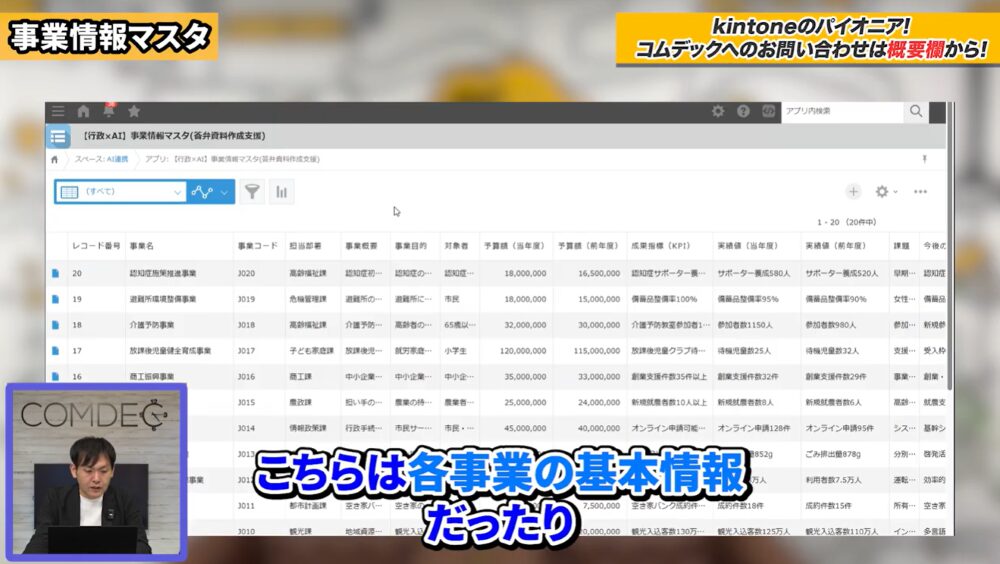This screenshot has height=564, width=1000.
Task: Expand the graph view dropdown arrow
Action: [224, 191]
